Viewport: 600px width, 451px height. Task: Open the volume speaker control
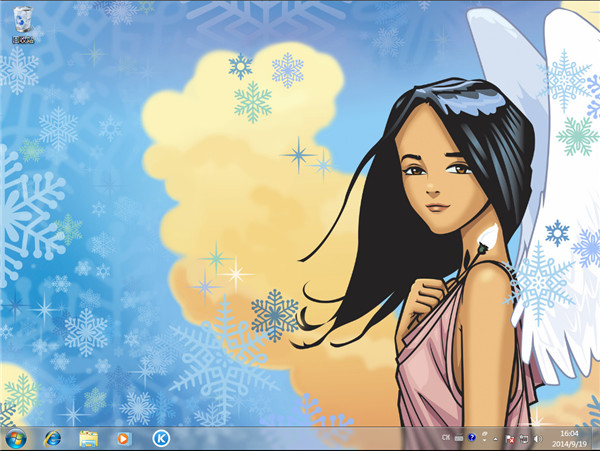537,438
